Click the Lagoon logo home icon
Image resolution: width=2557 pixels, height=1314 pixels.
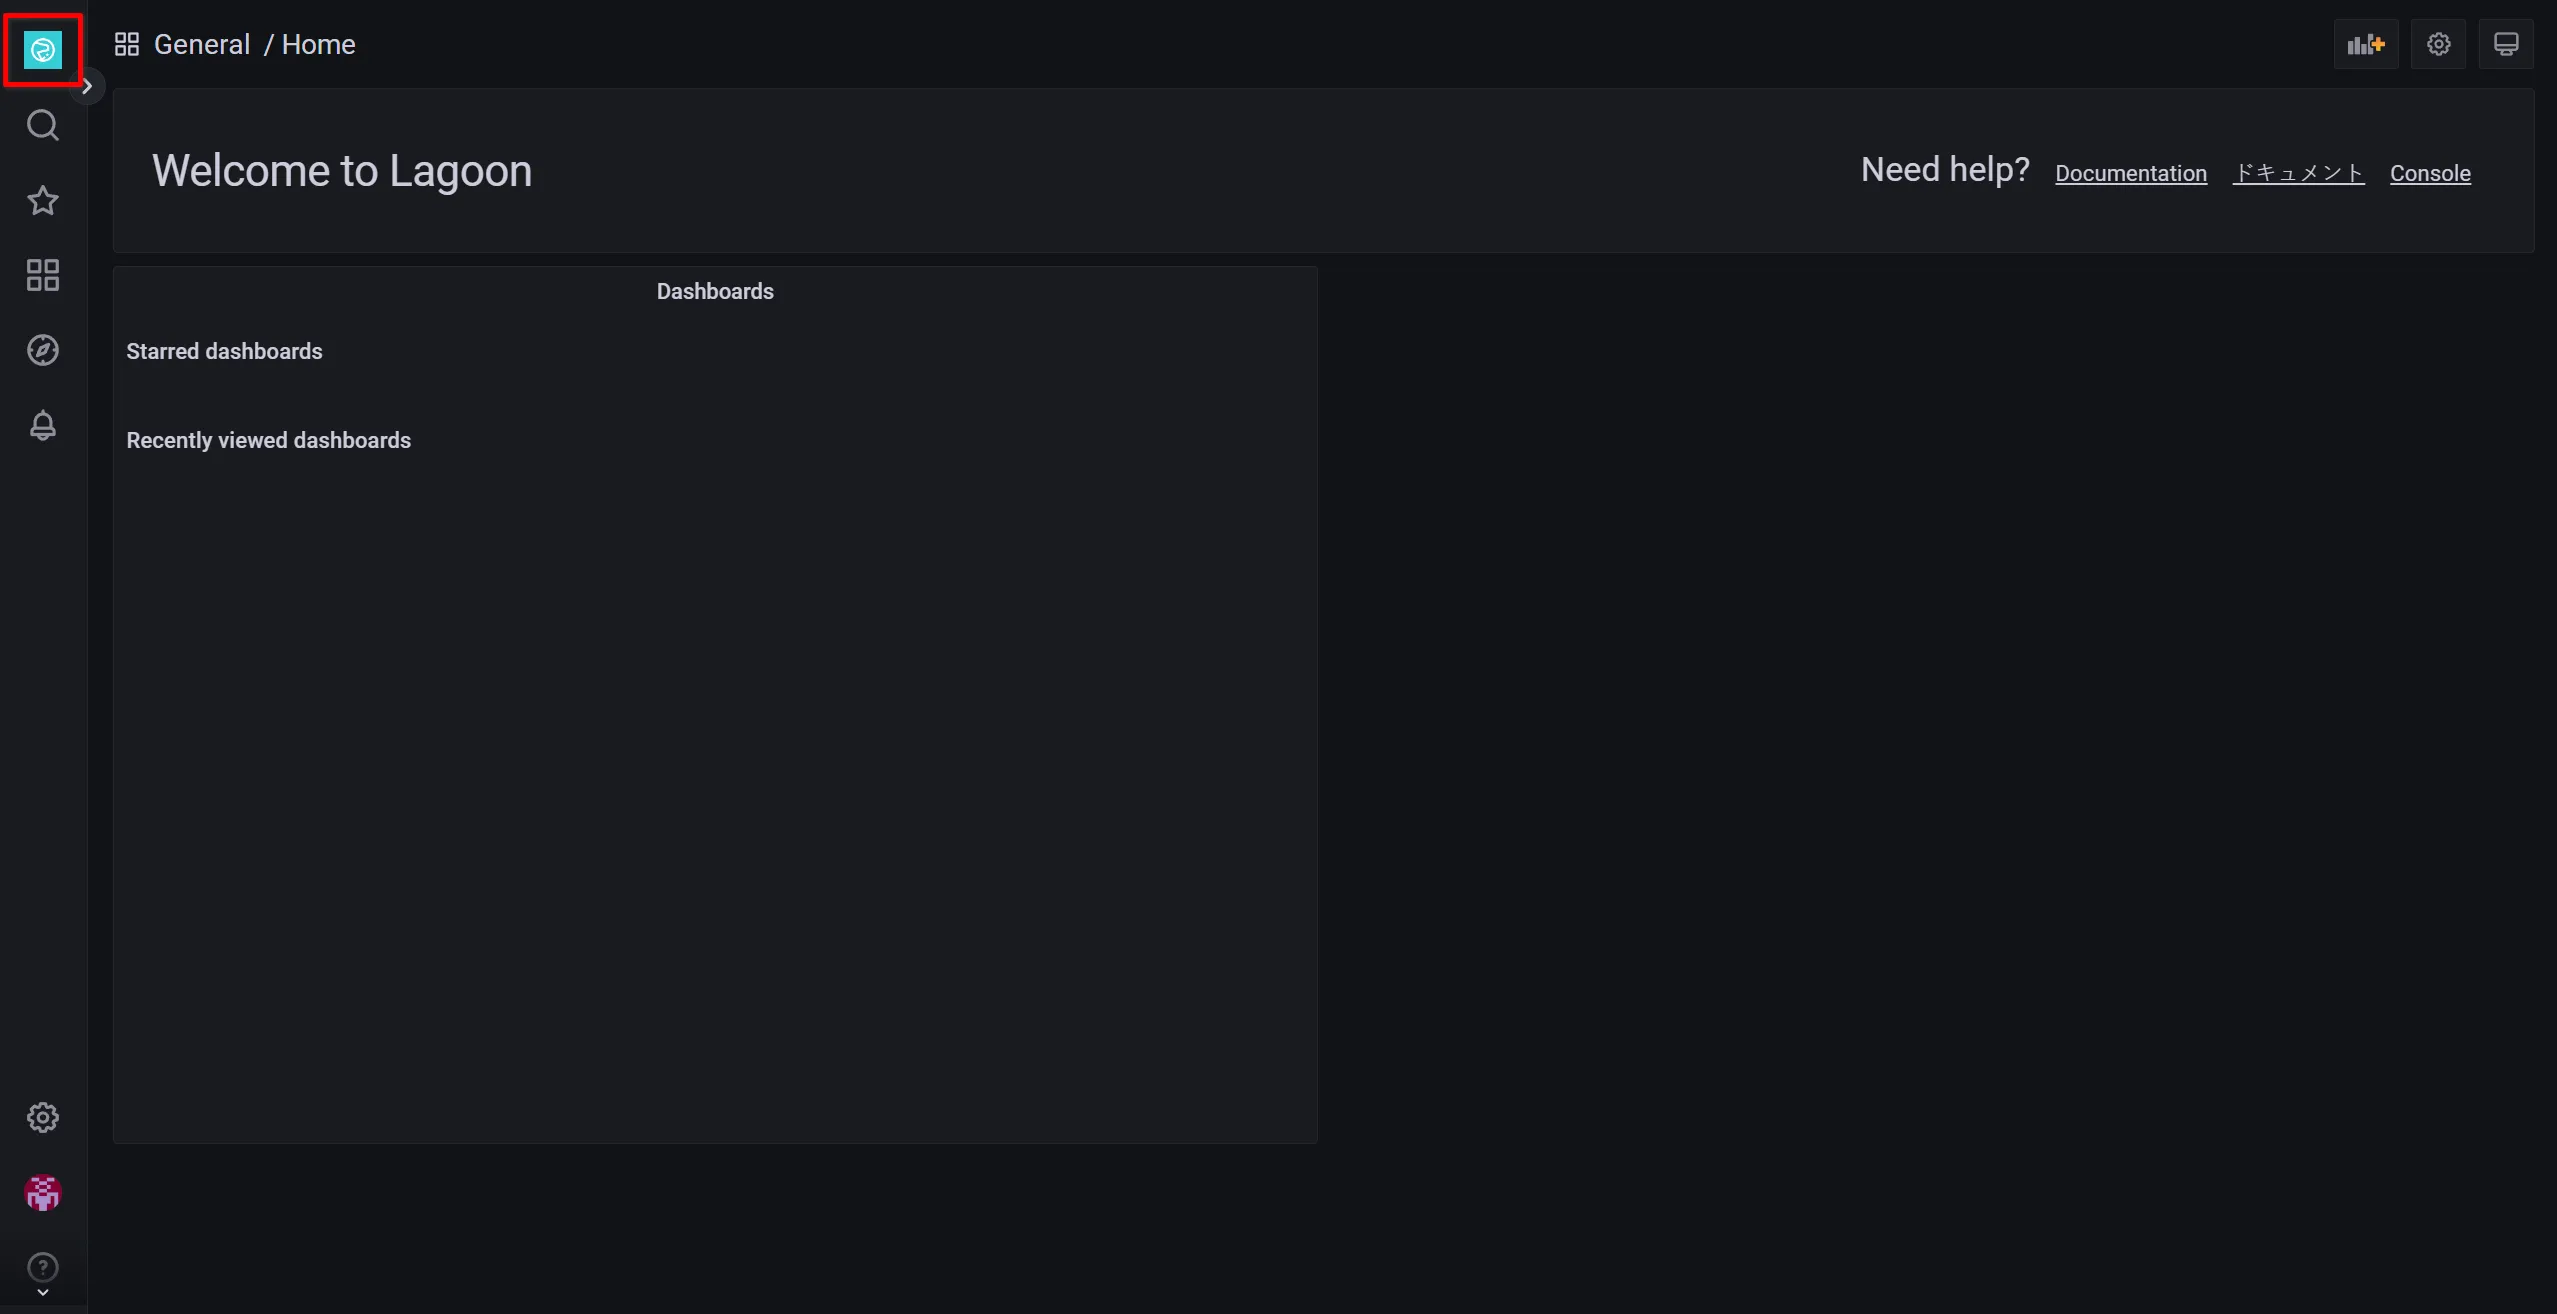click(43, 49)
